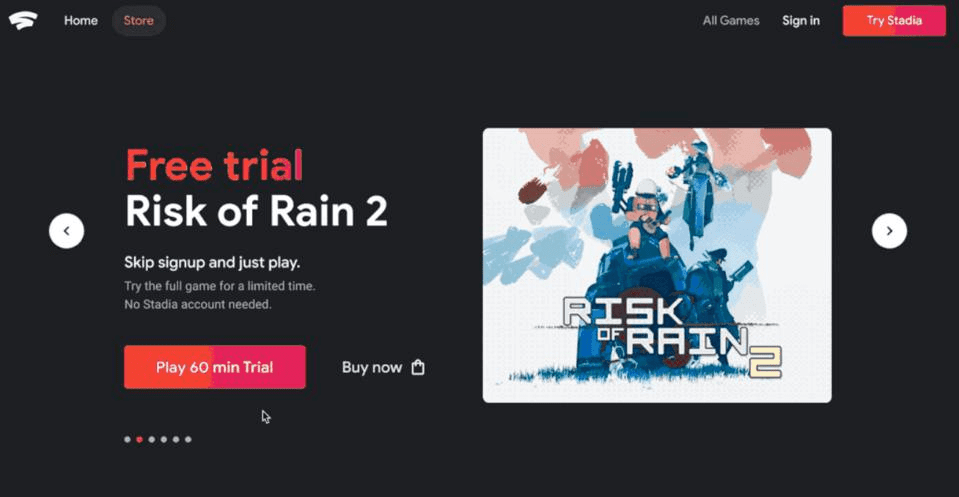
Task: Click the Risk of Rain 2 heading
Action: tap(256, 212)
